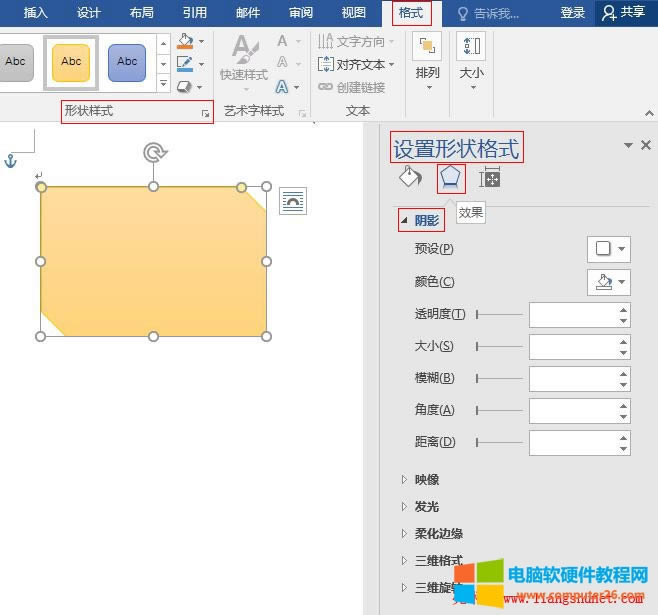
Task: Expand the Reflection (映像) section
Action: (426, 480)
